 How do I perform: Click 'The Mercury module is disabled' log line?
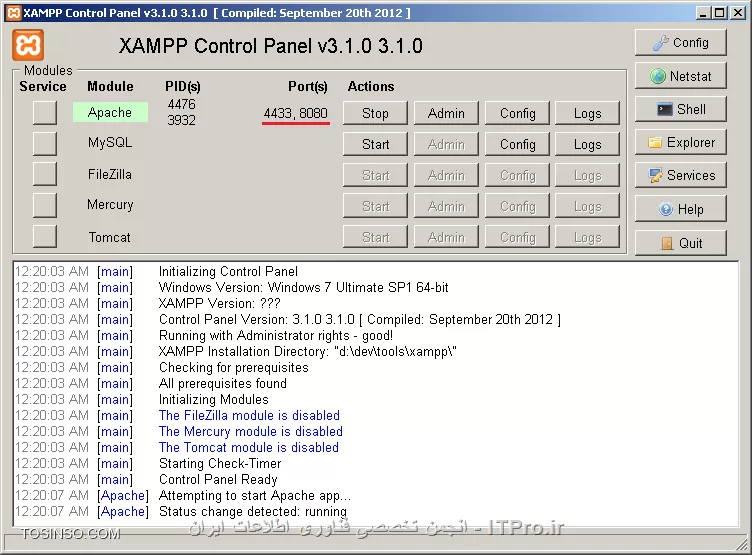(251, 431)
